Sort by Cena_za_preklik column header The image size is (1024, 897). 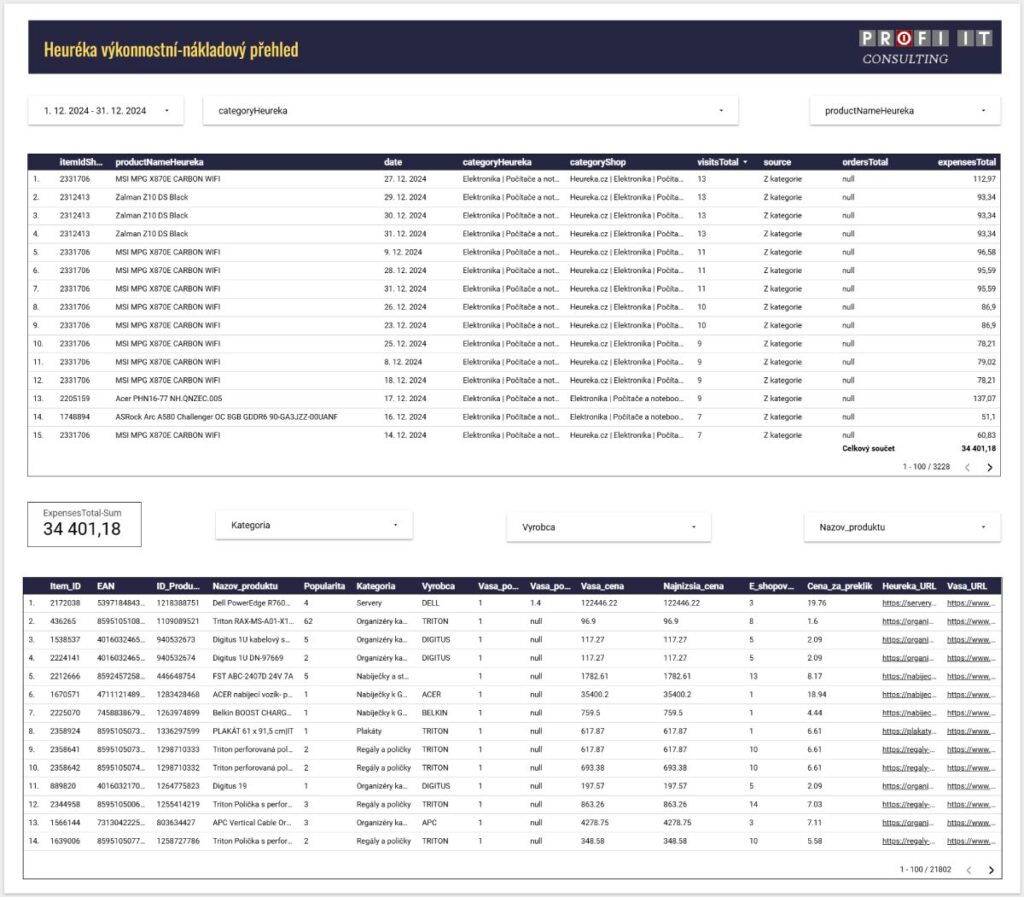(839, 586)
